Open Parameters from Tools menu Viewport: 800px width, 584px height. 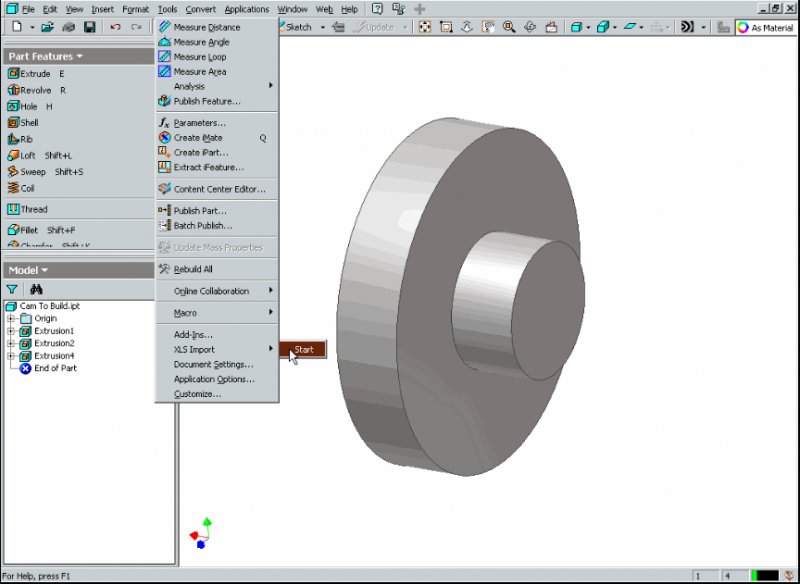(217, 123)
